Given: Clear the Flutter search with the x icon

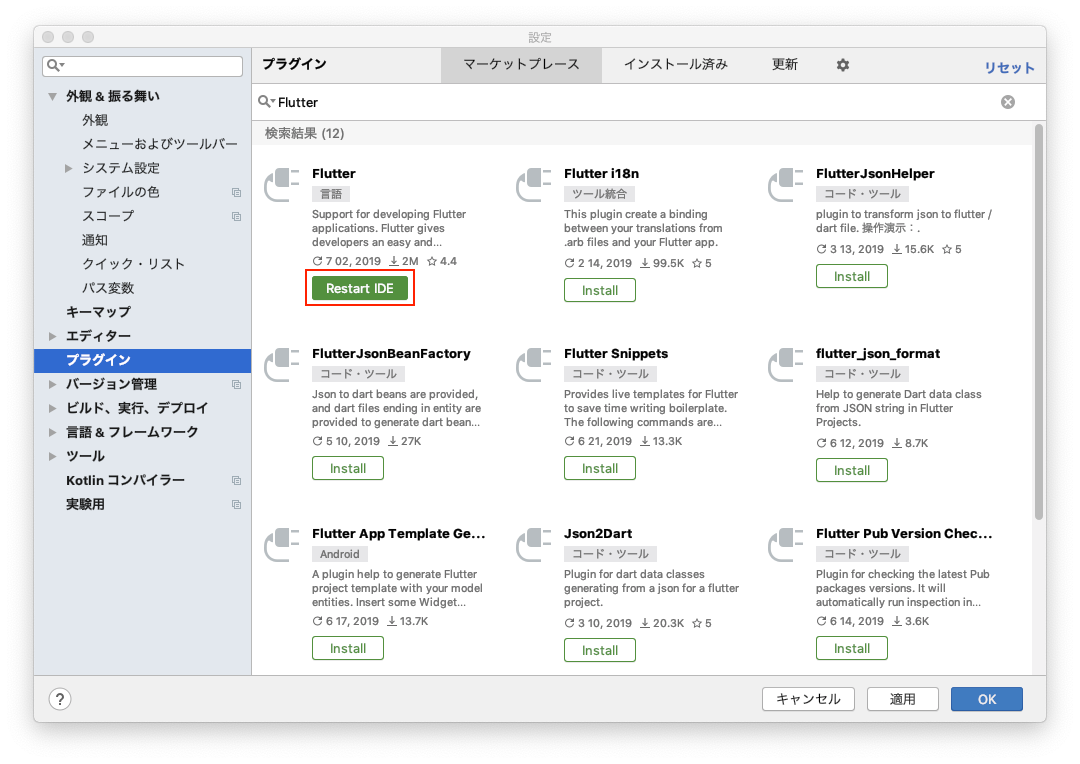Looking at the screenshot, I should 1008,101.
